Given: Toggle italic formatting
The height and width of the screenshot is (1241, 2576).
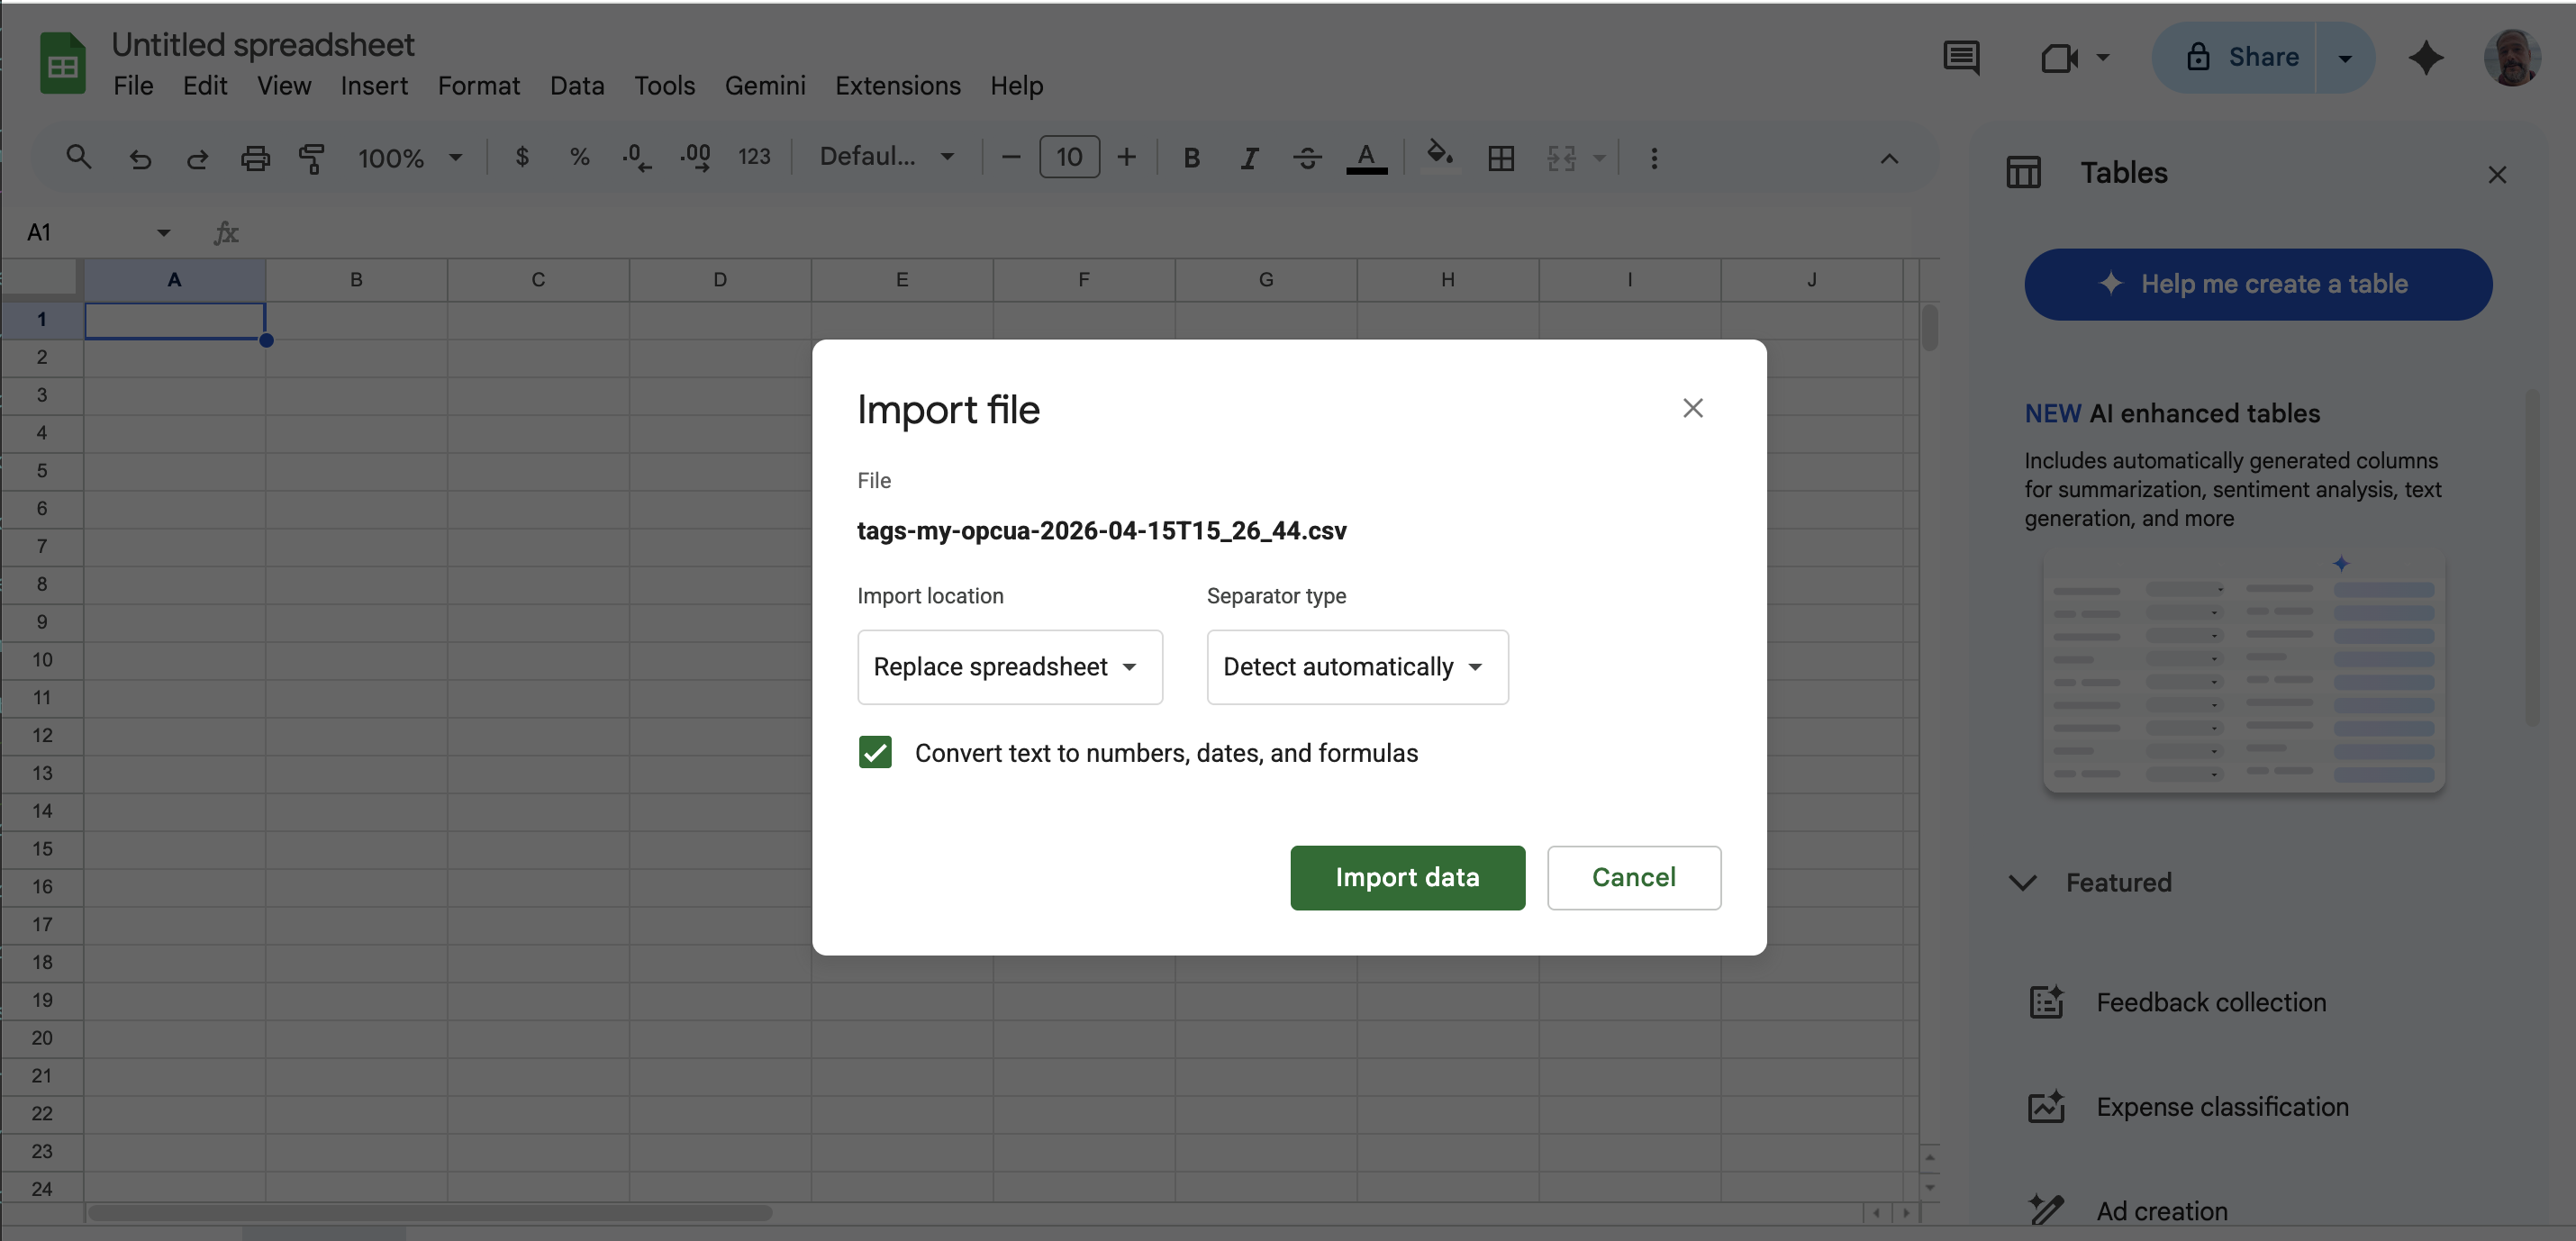Looking at the screenshot, I should tap(1248, 157).
